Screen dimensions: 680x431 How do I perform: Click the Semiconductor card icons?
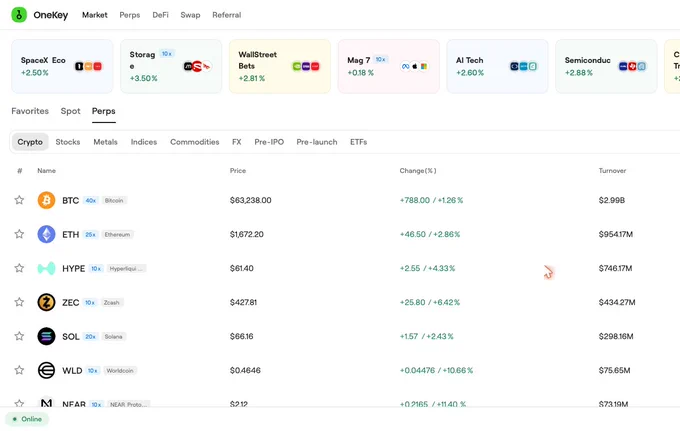pyautogui.click(x=632, y=66)
